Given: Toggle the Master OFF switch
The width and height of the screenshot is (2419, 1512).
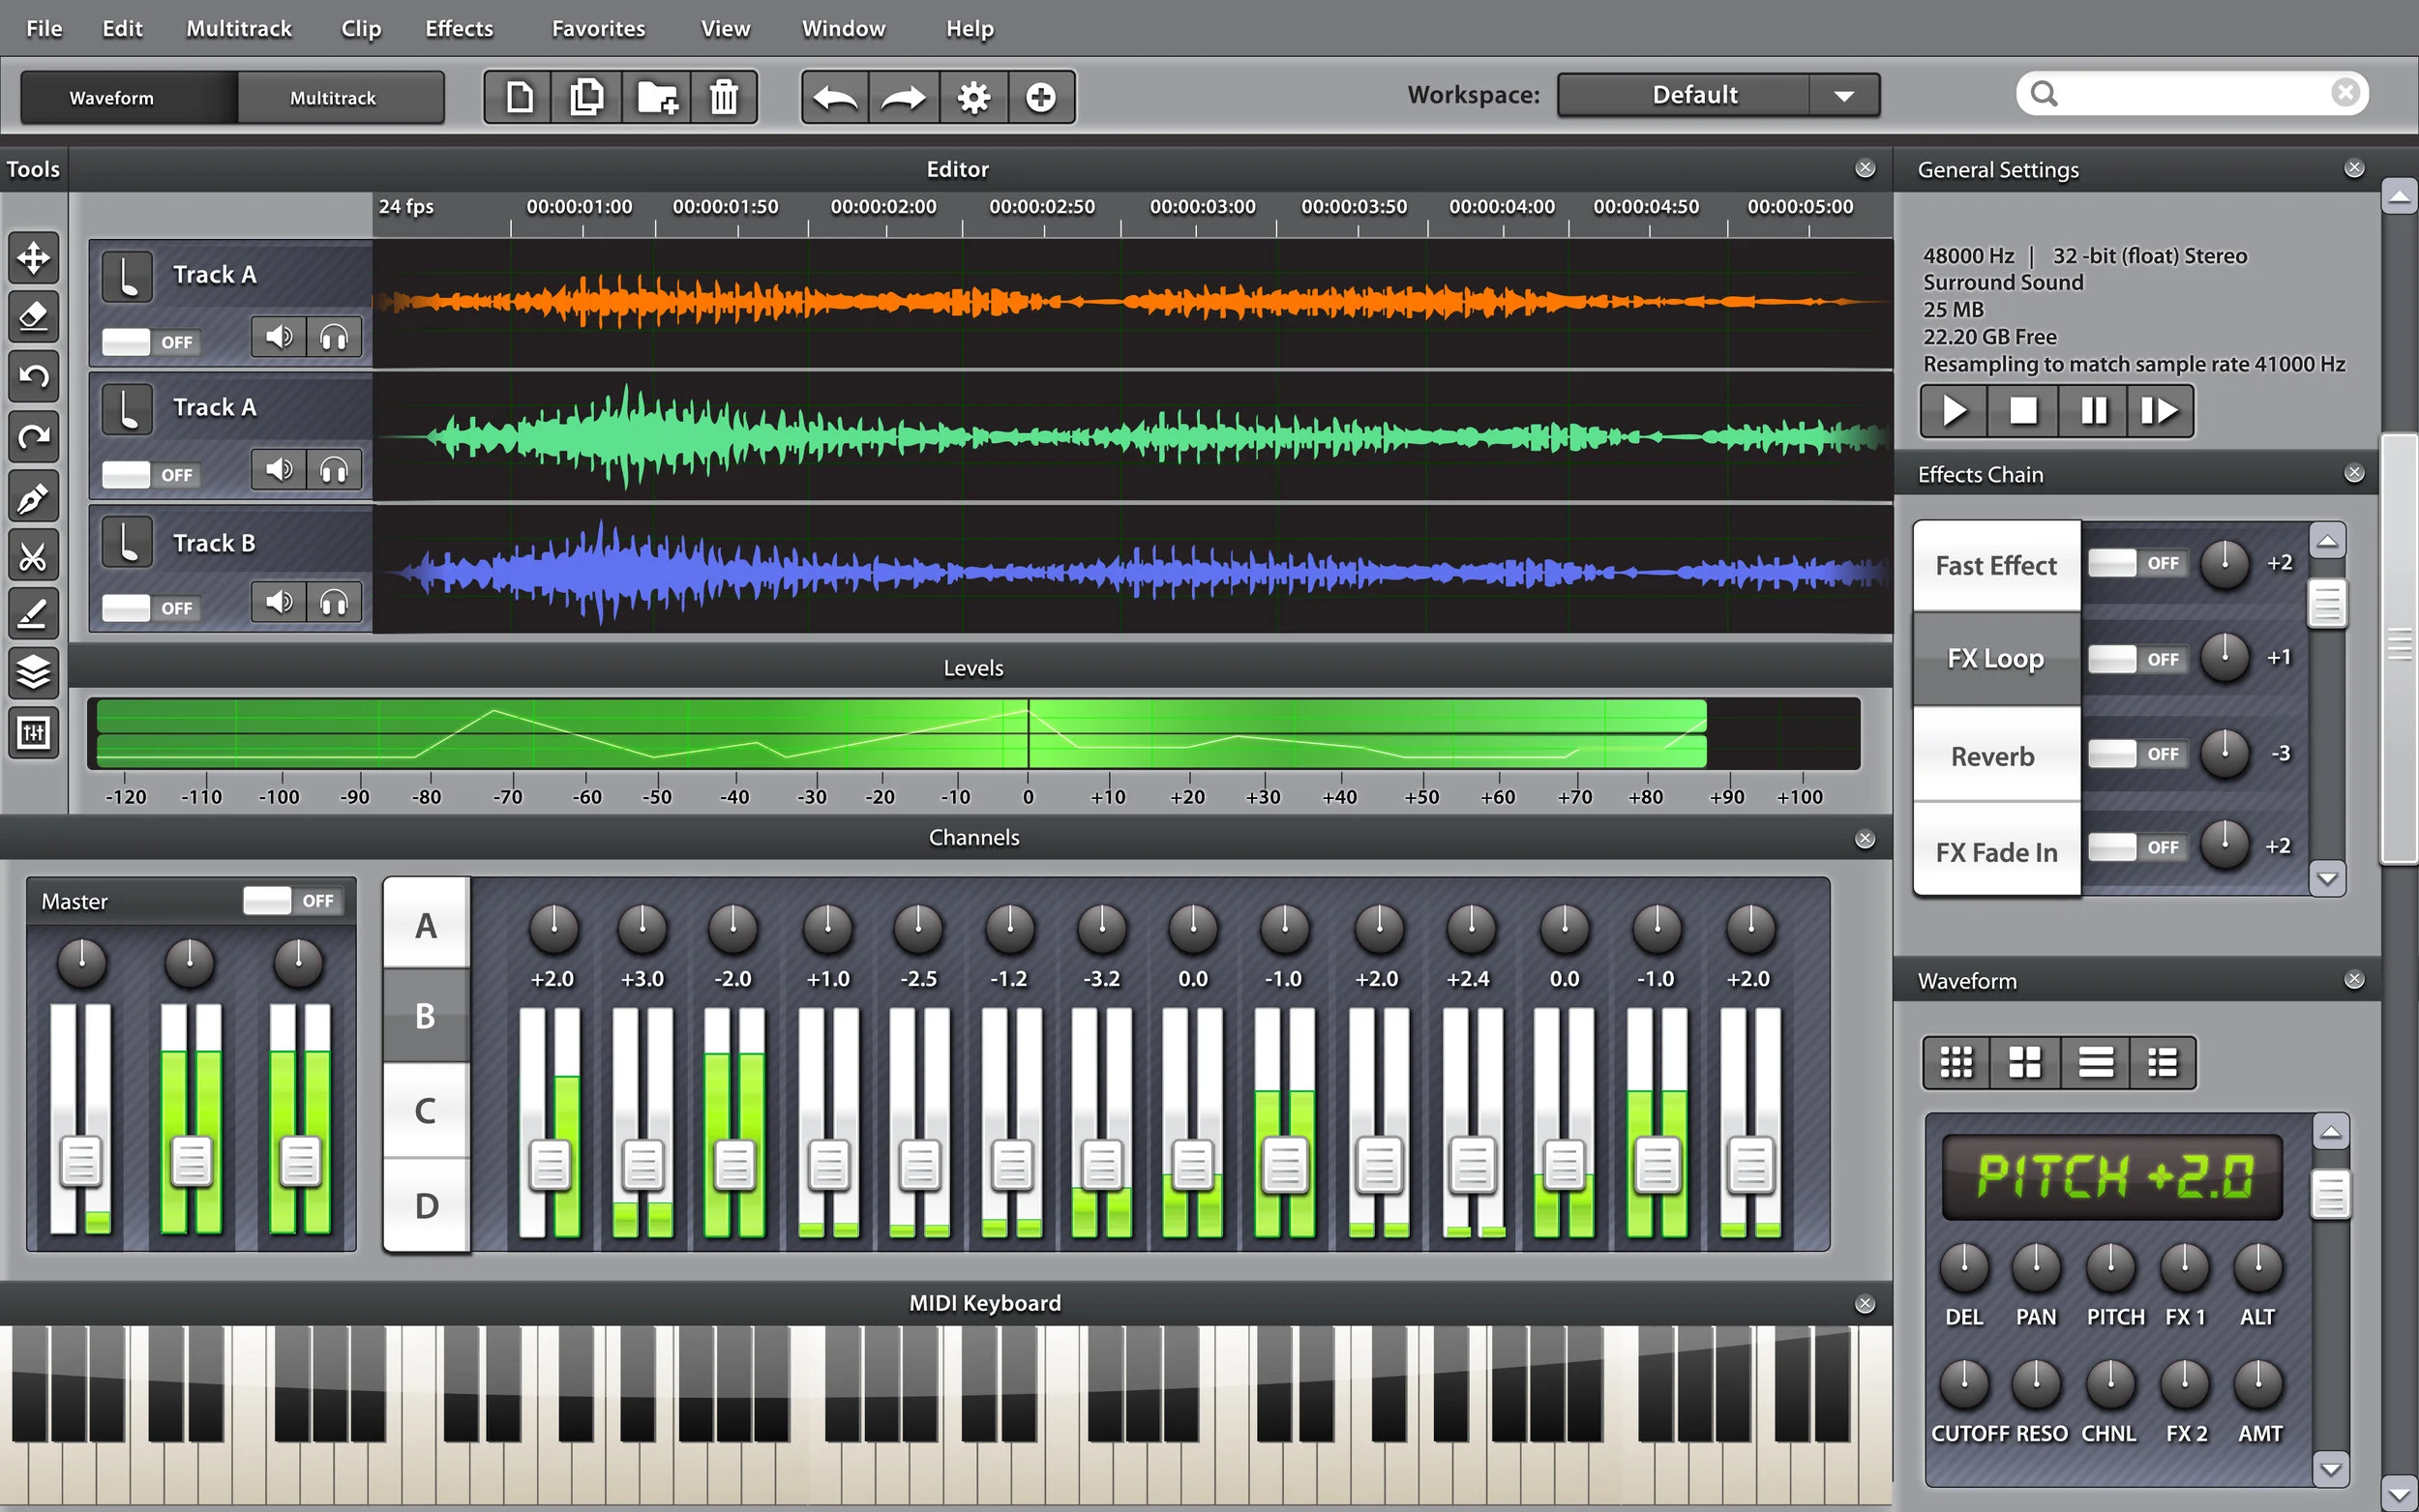Looking at the screenshot, I should [293, 901].
